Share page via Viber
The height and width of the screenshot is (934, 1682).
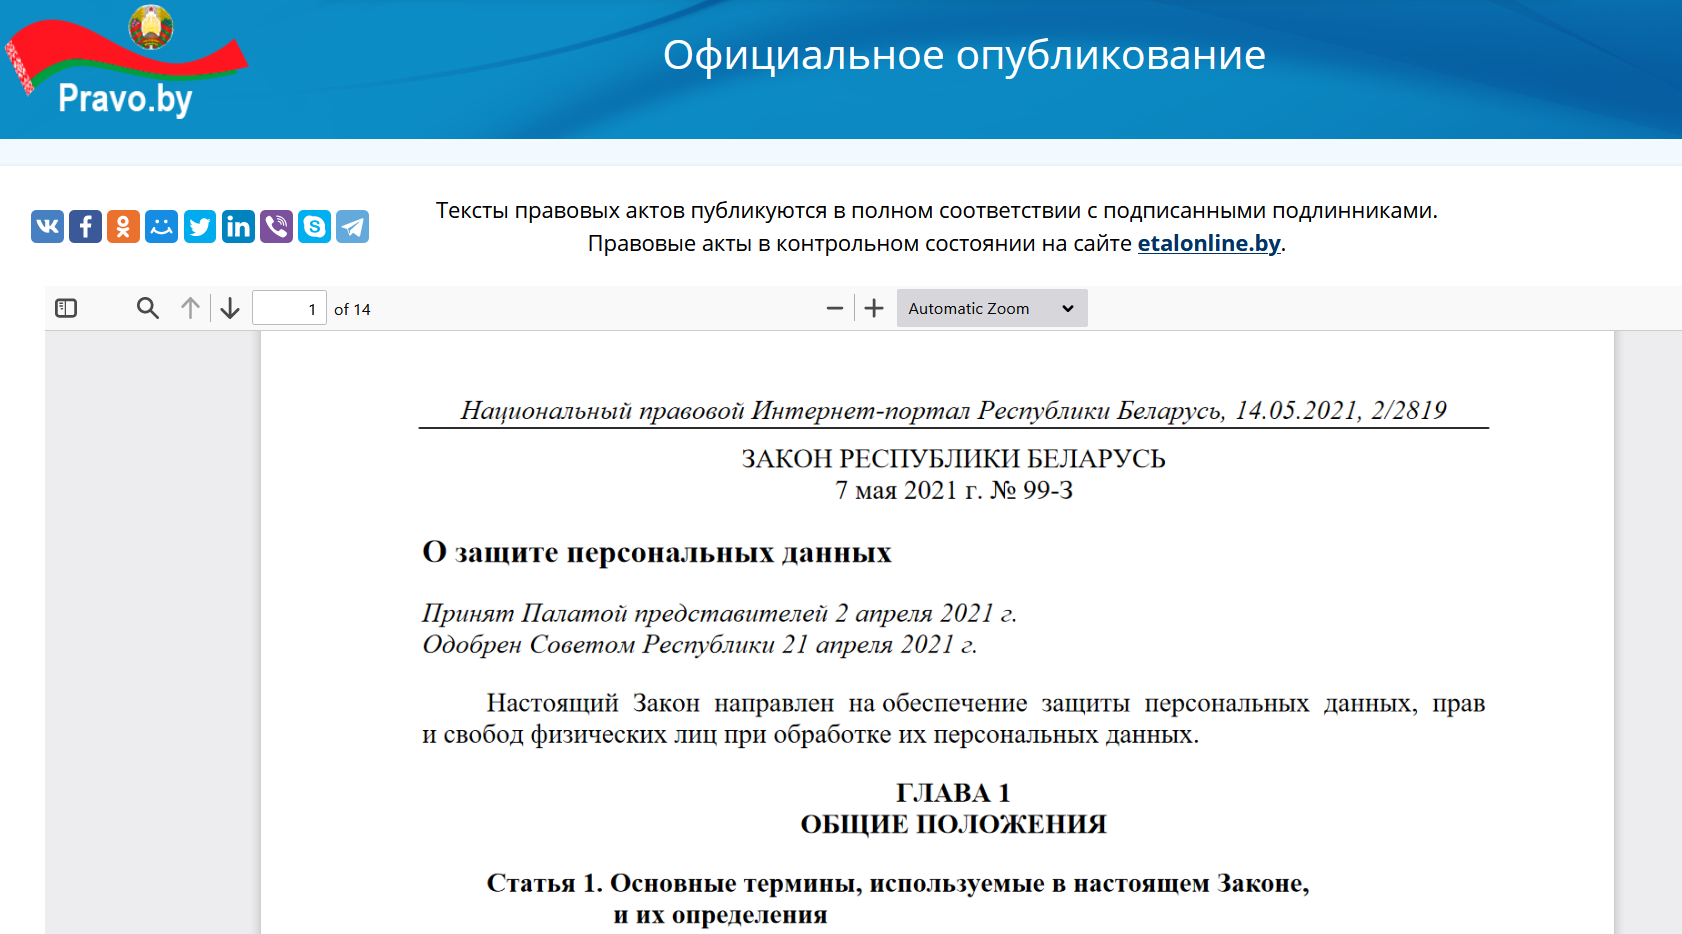pyautogui.click(x=276, y=227)
